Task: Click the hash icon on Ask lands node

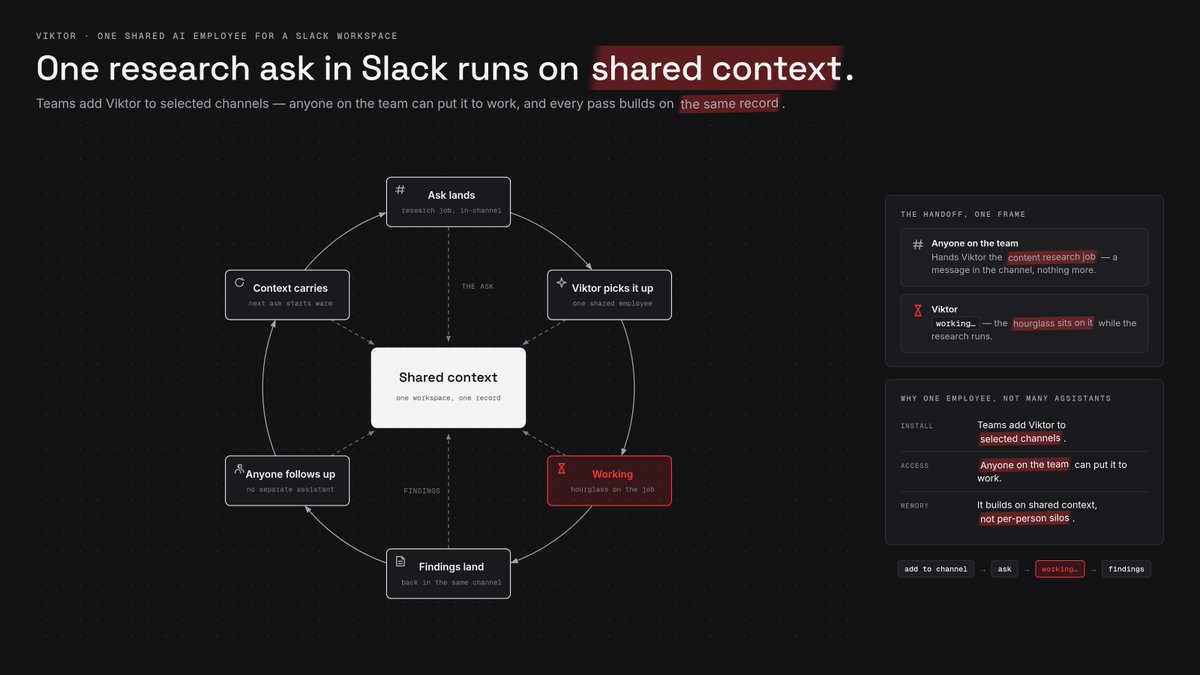Action: (x=400, y=190)
